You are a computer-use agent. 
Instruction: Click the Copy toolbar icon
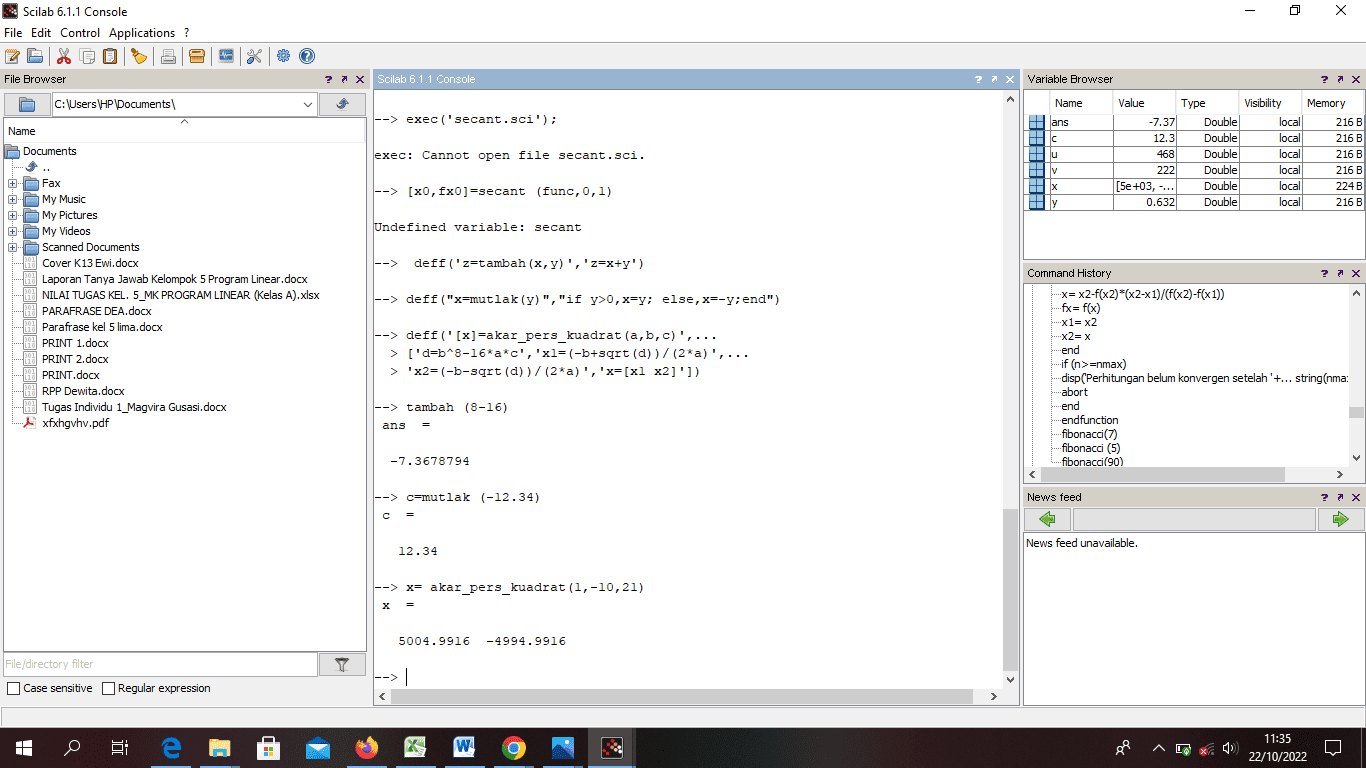(x=87, y=56)
